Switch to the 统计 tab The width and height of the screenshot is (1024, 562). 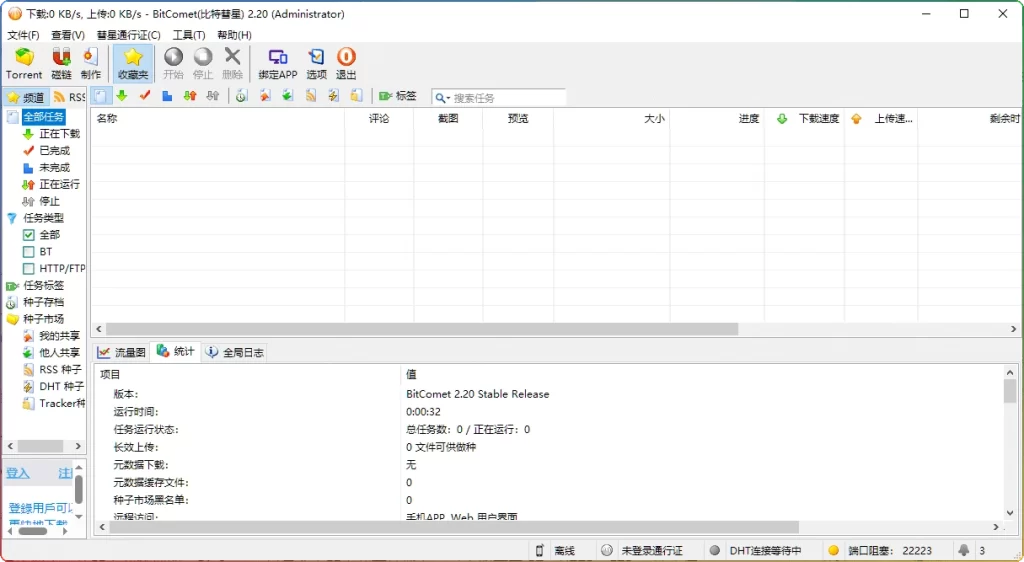(175, 351)
